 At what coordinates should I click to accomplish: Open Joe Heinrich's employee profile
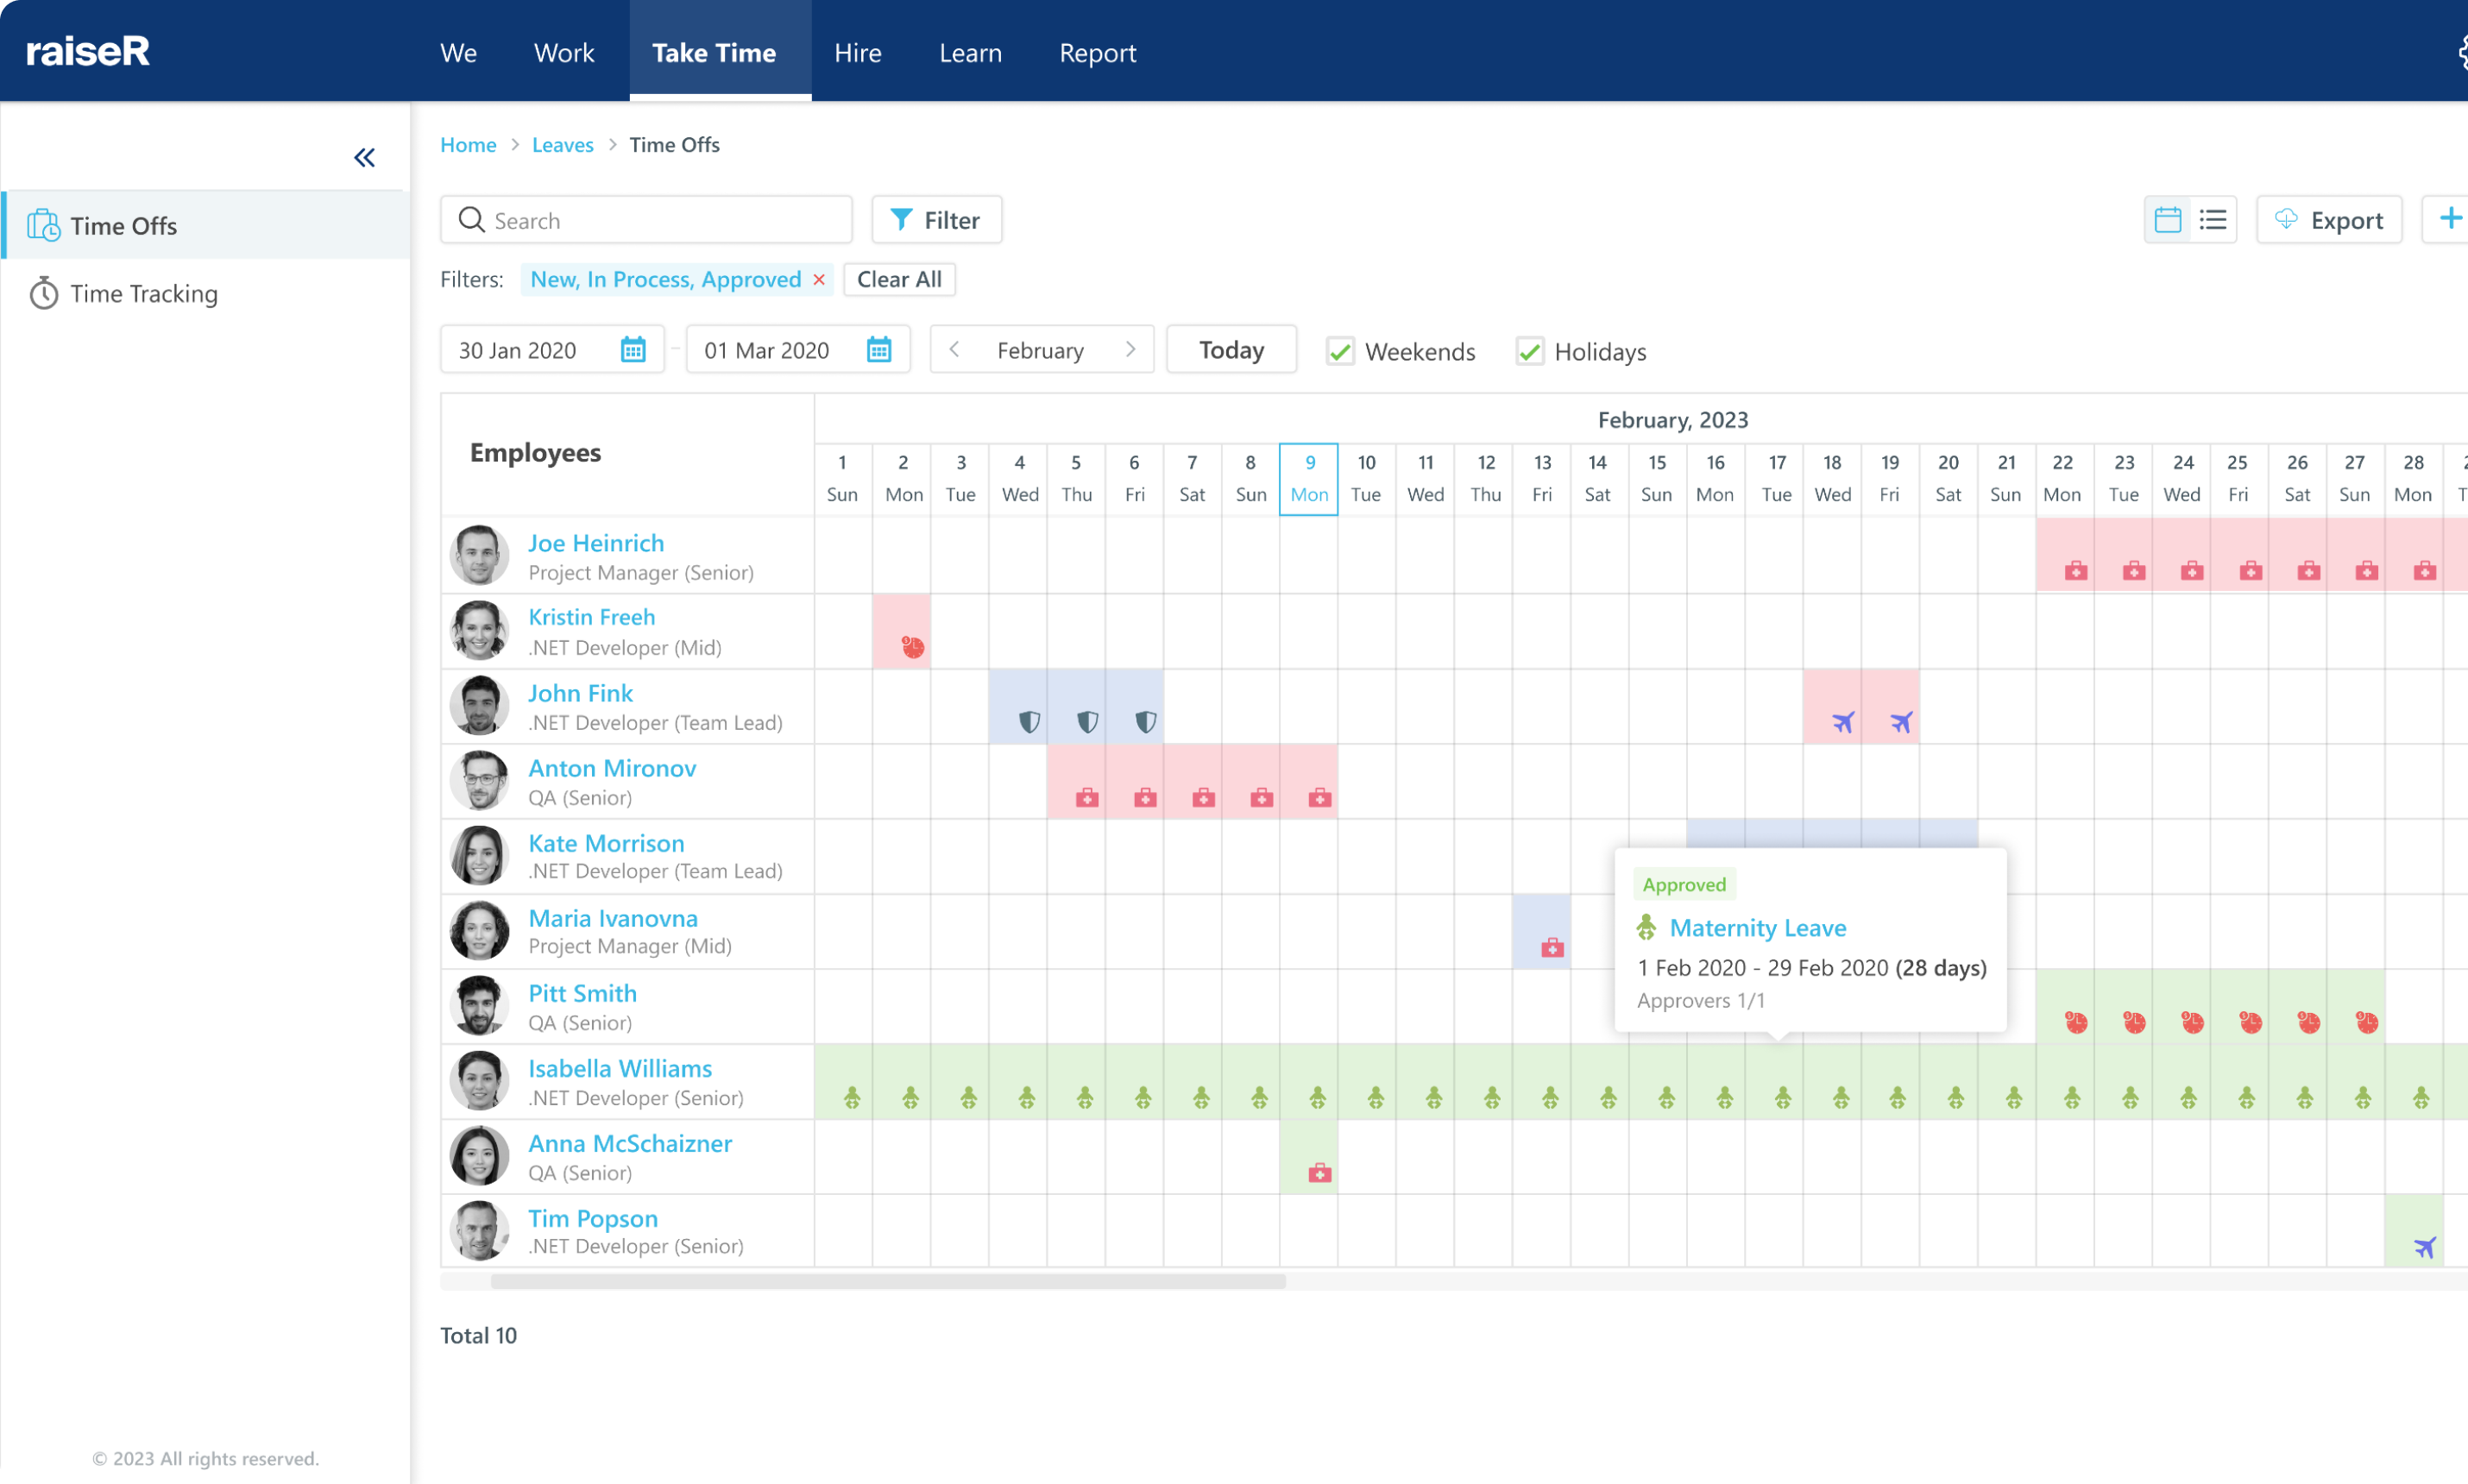pyautogui.click(x=596, y=542)
